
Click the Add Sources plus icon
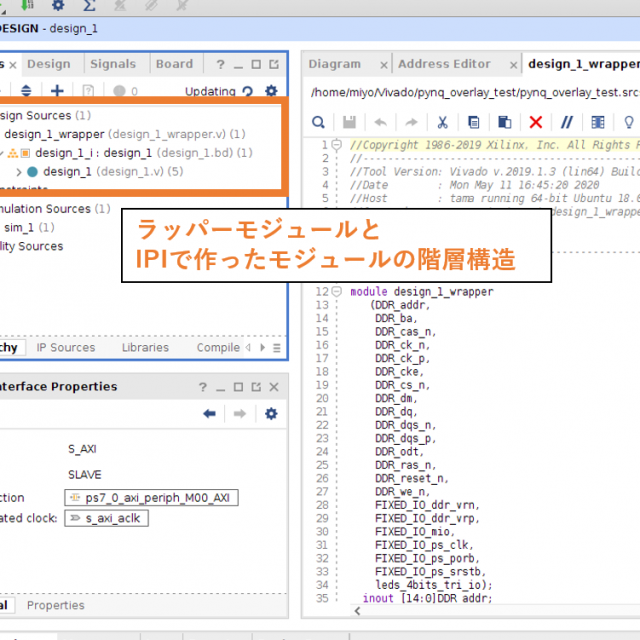[57, 91]
